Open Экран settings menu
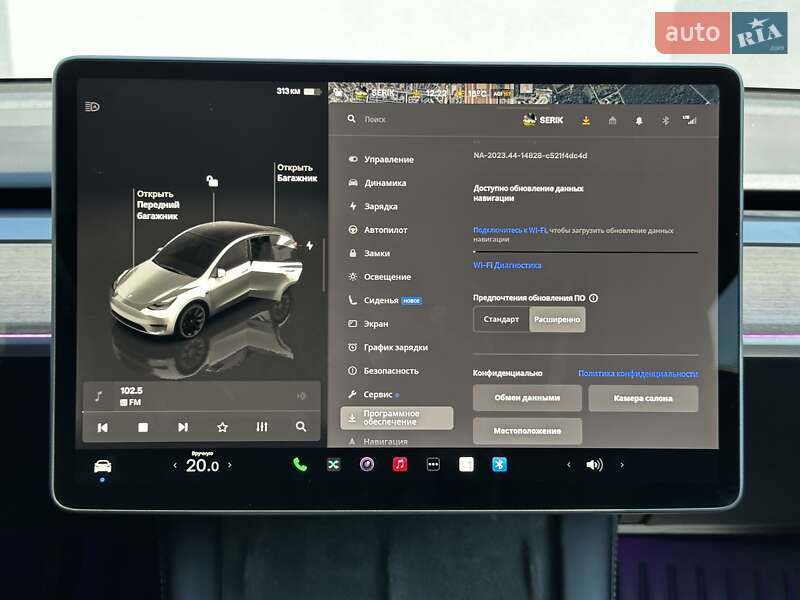Image resolution: width=800 pixels, height=600 pixels. click(368, 323)
